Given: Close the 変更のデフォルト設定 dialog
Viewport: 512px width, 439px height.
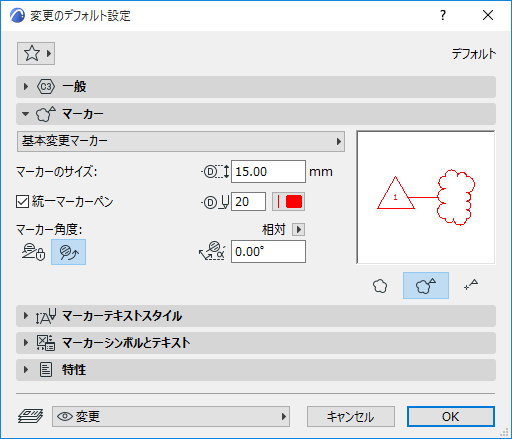Looking at the screenshot, I should point(488,15).
